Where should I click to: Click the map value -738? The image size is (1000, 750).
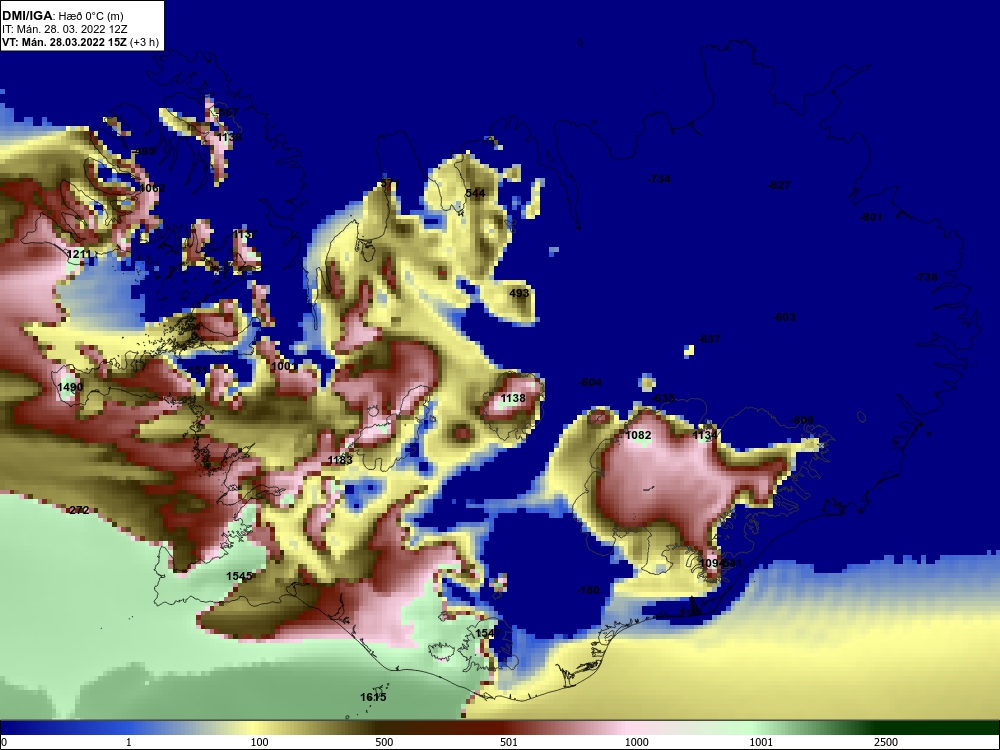point(926,277)
